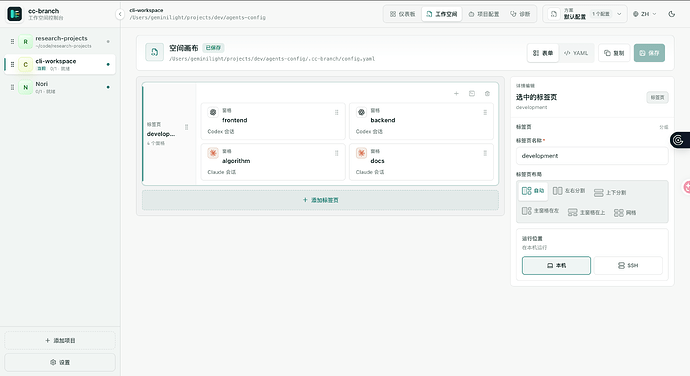Select the research-projects project
The height and width of the screenshot is (376, 690).
tap(60, 42)
